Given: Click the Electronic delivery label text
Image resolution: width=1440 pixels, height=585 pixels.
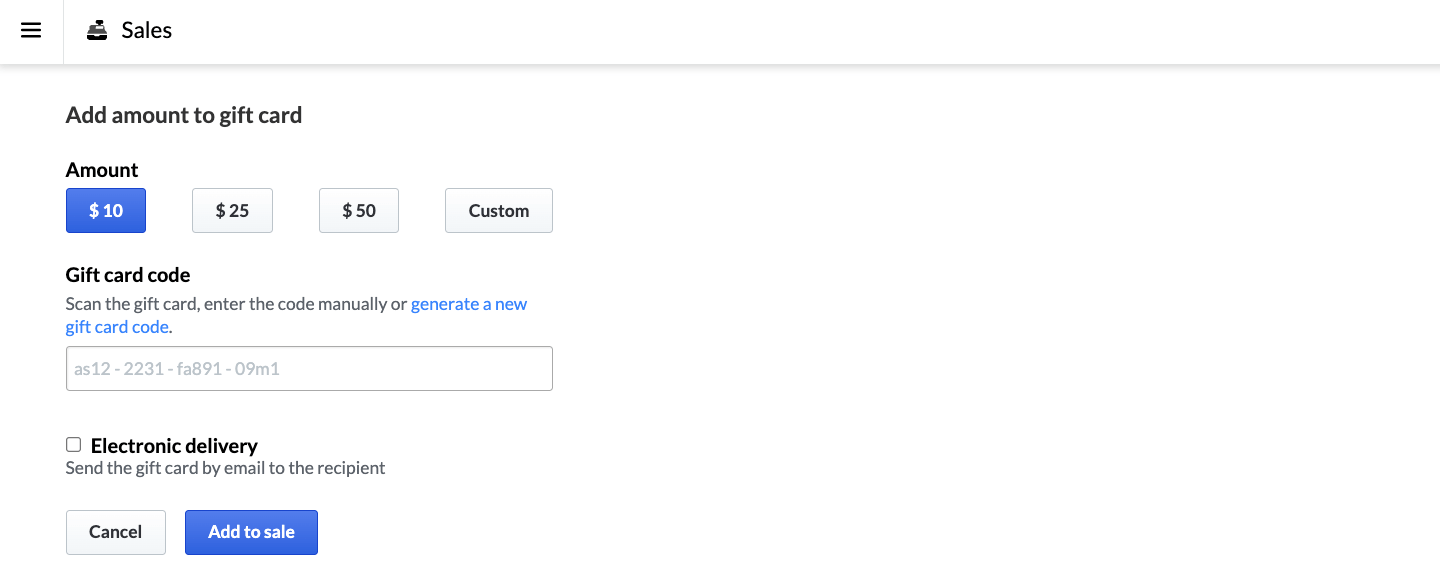Looking at the screenshot, I should point(174,446).
